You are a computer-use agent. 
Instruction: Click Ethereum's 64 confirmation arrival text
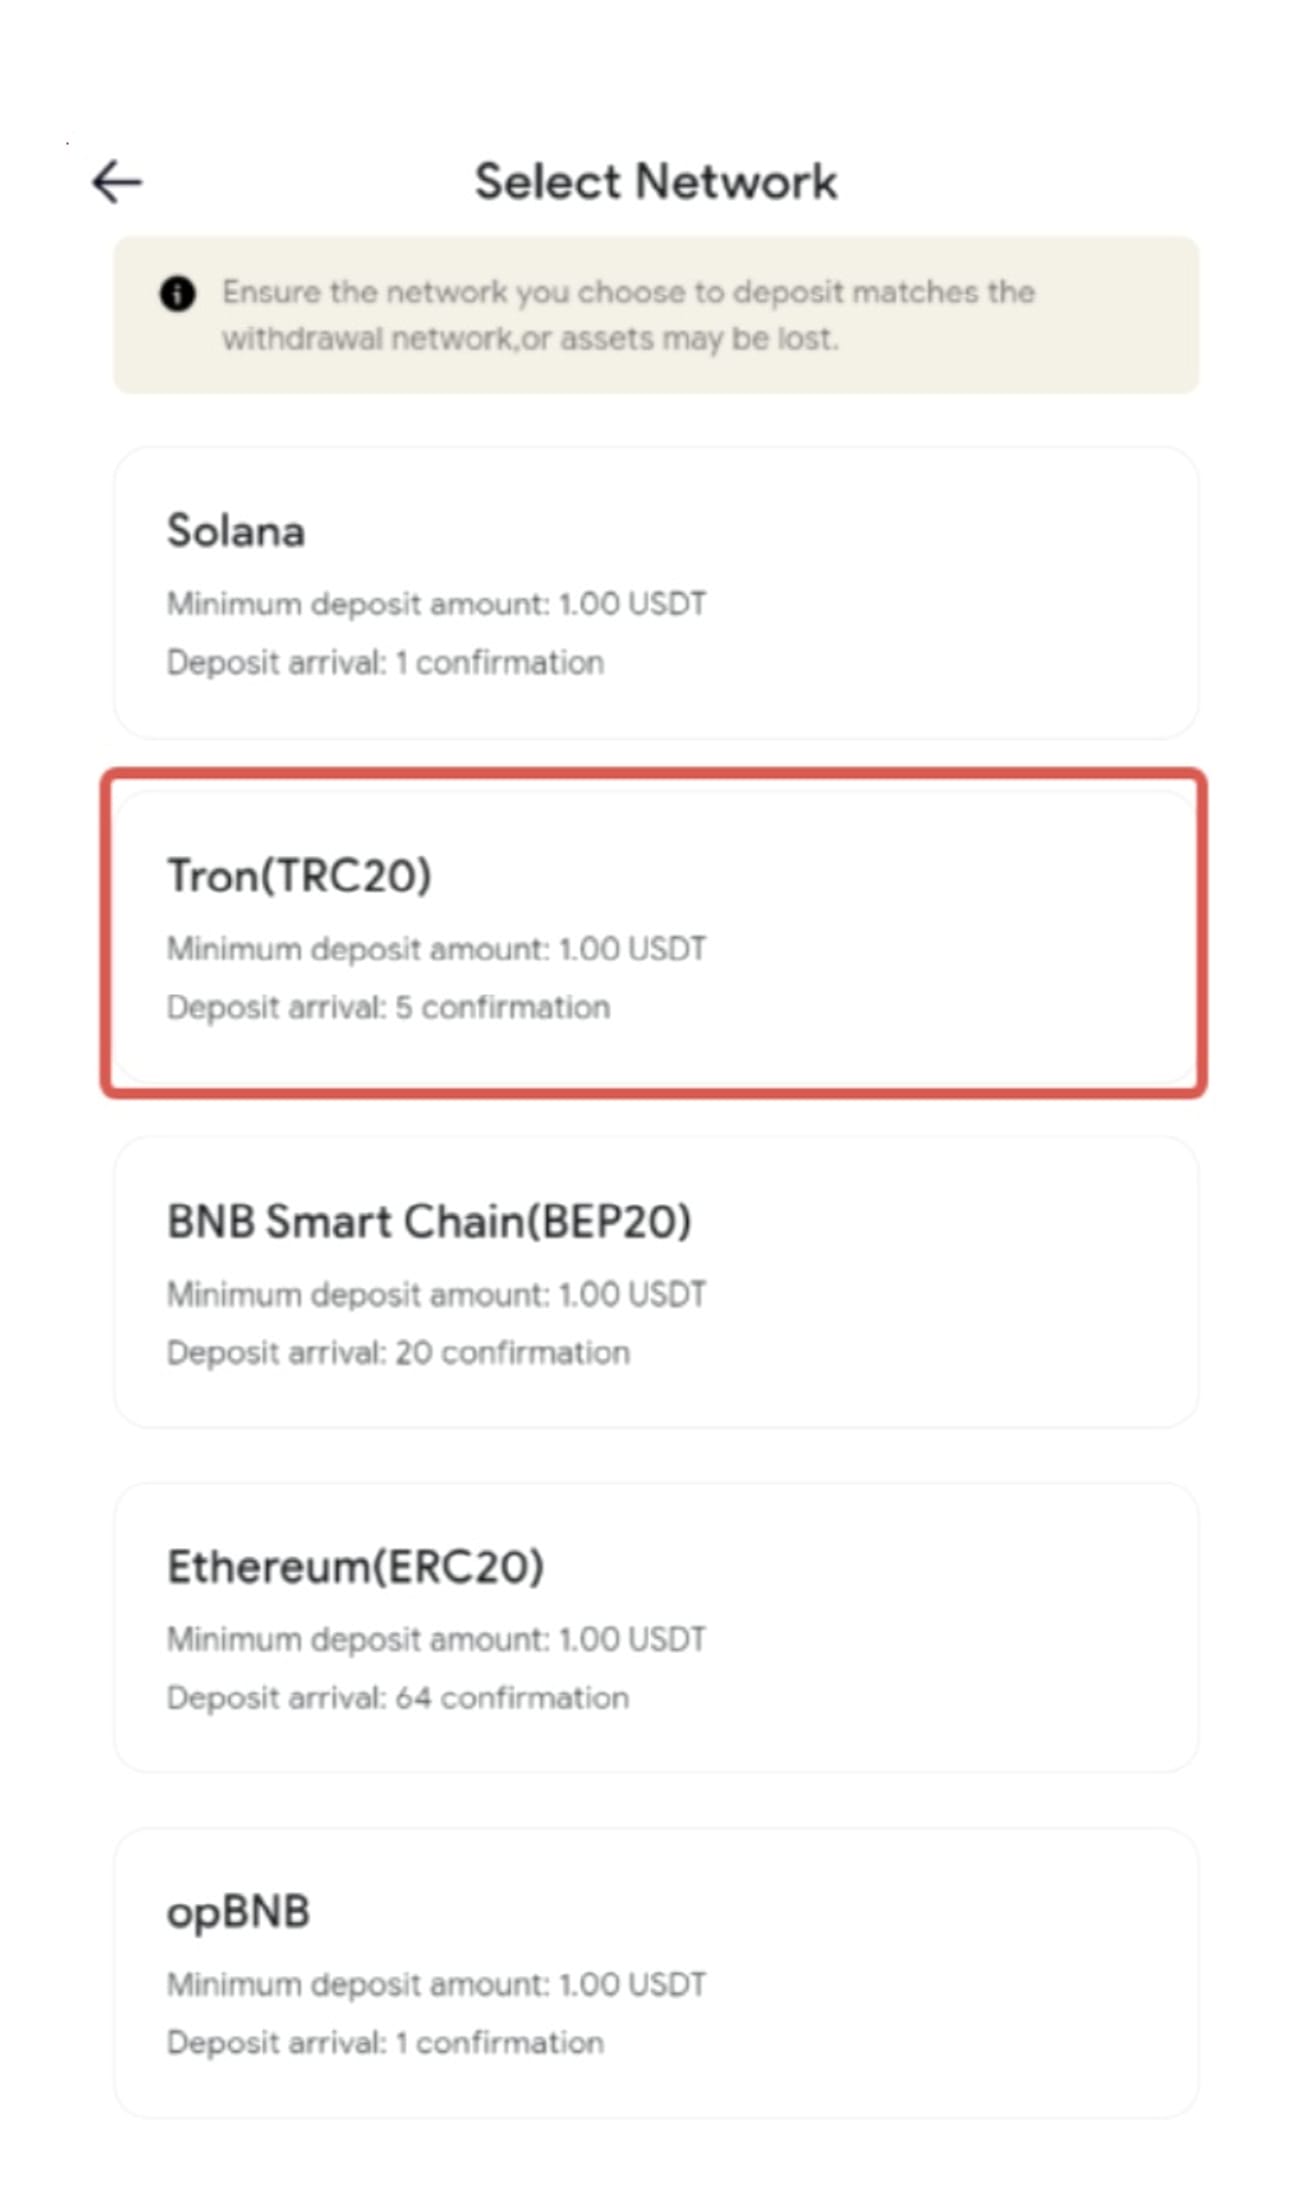(397, 1697)
